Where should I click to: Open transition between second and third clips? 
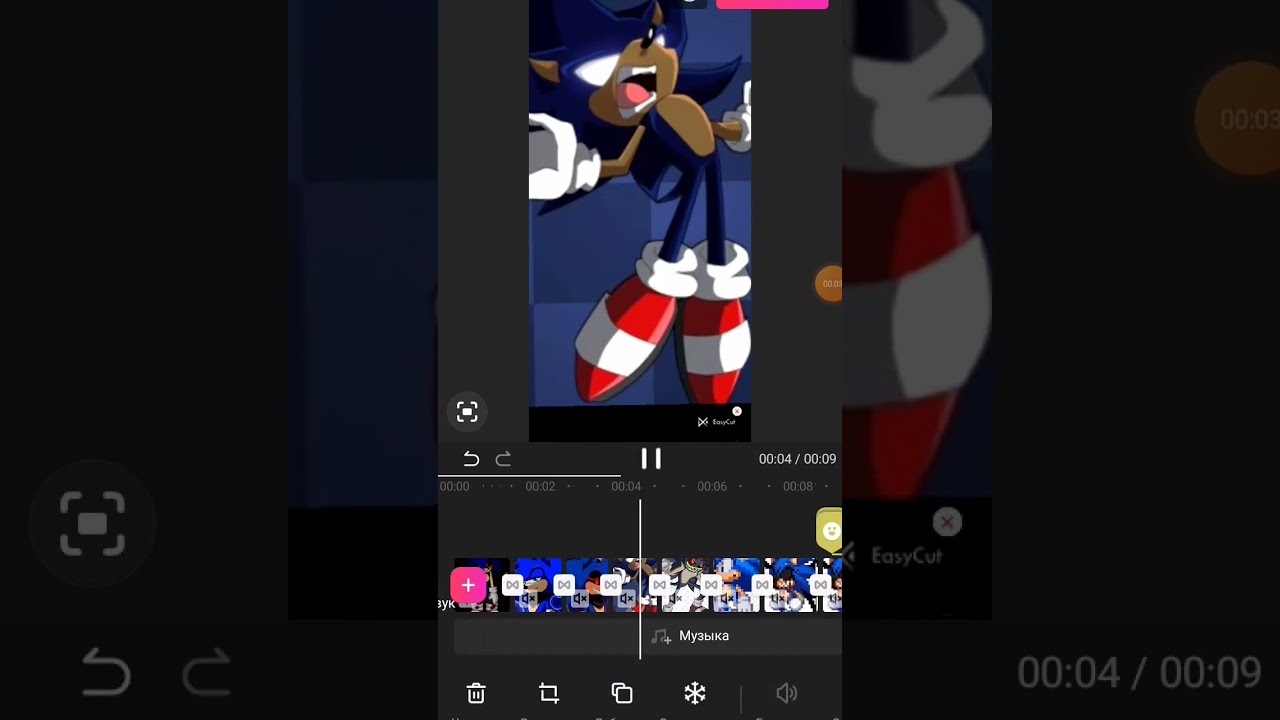[x=564, y=585]
